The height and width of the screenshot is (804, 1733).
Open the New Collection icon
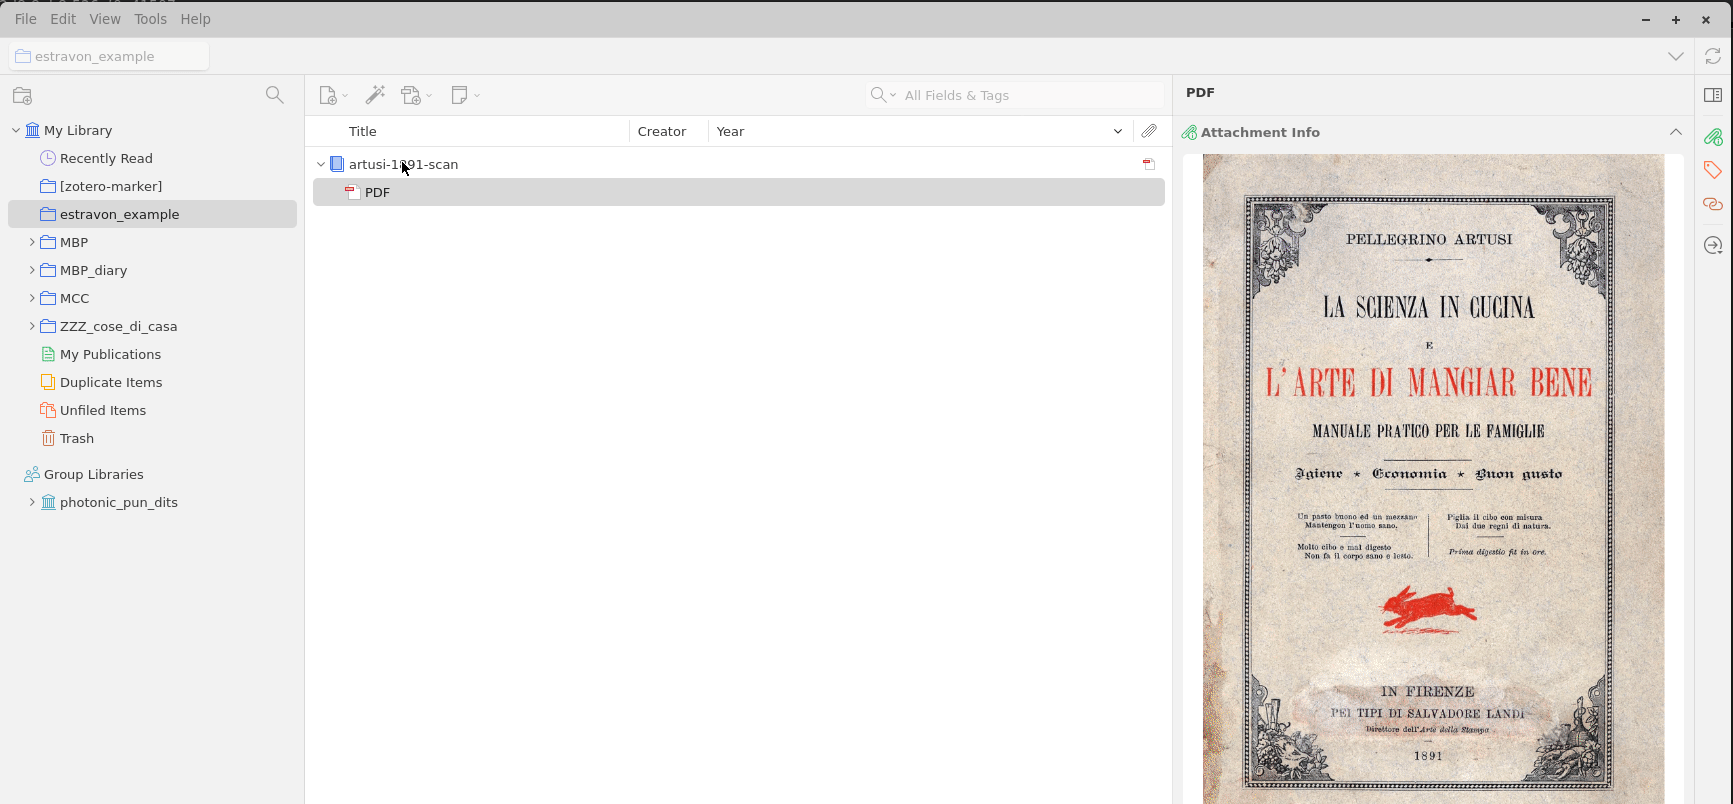(22, 96)
